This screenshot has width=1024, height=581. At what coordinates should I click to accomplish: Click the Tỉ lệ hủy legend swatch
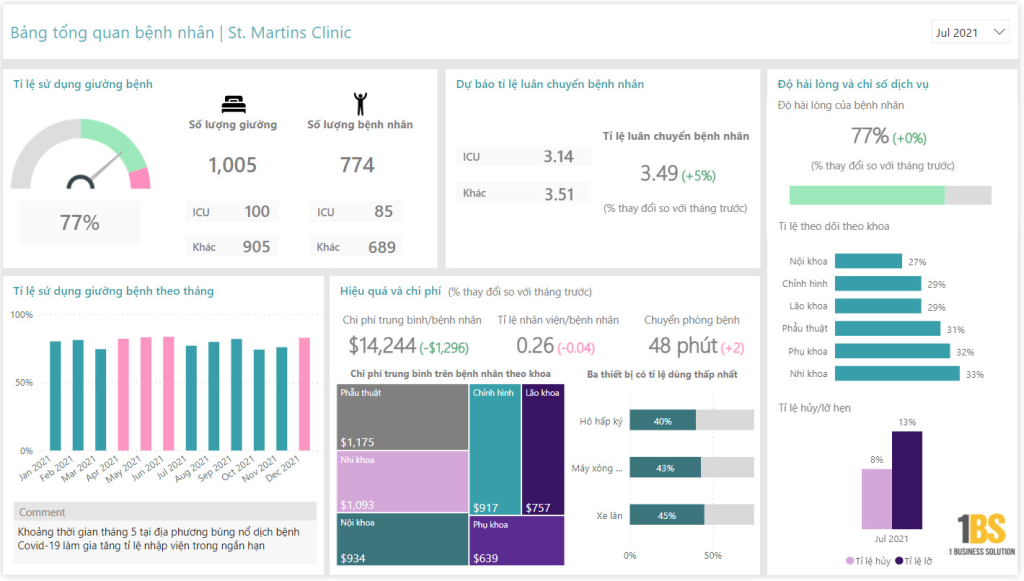(850, 561)
